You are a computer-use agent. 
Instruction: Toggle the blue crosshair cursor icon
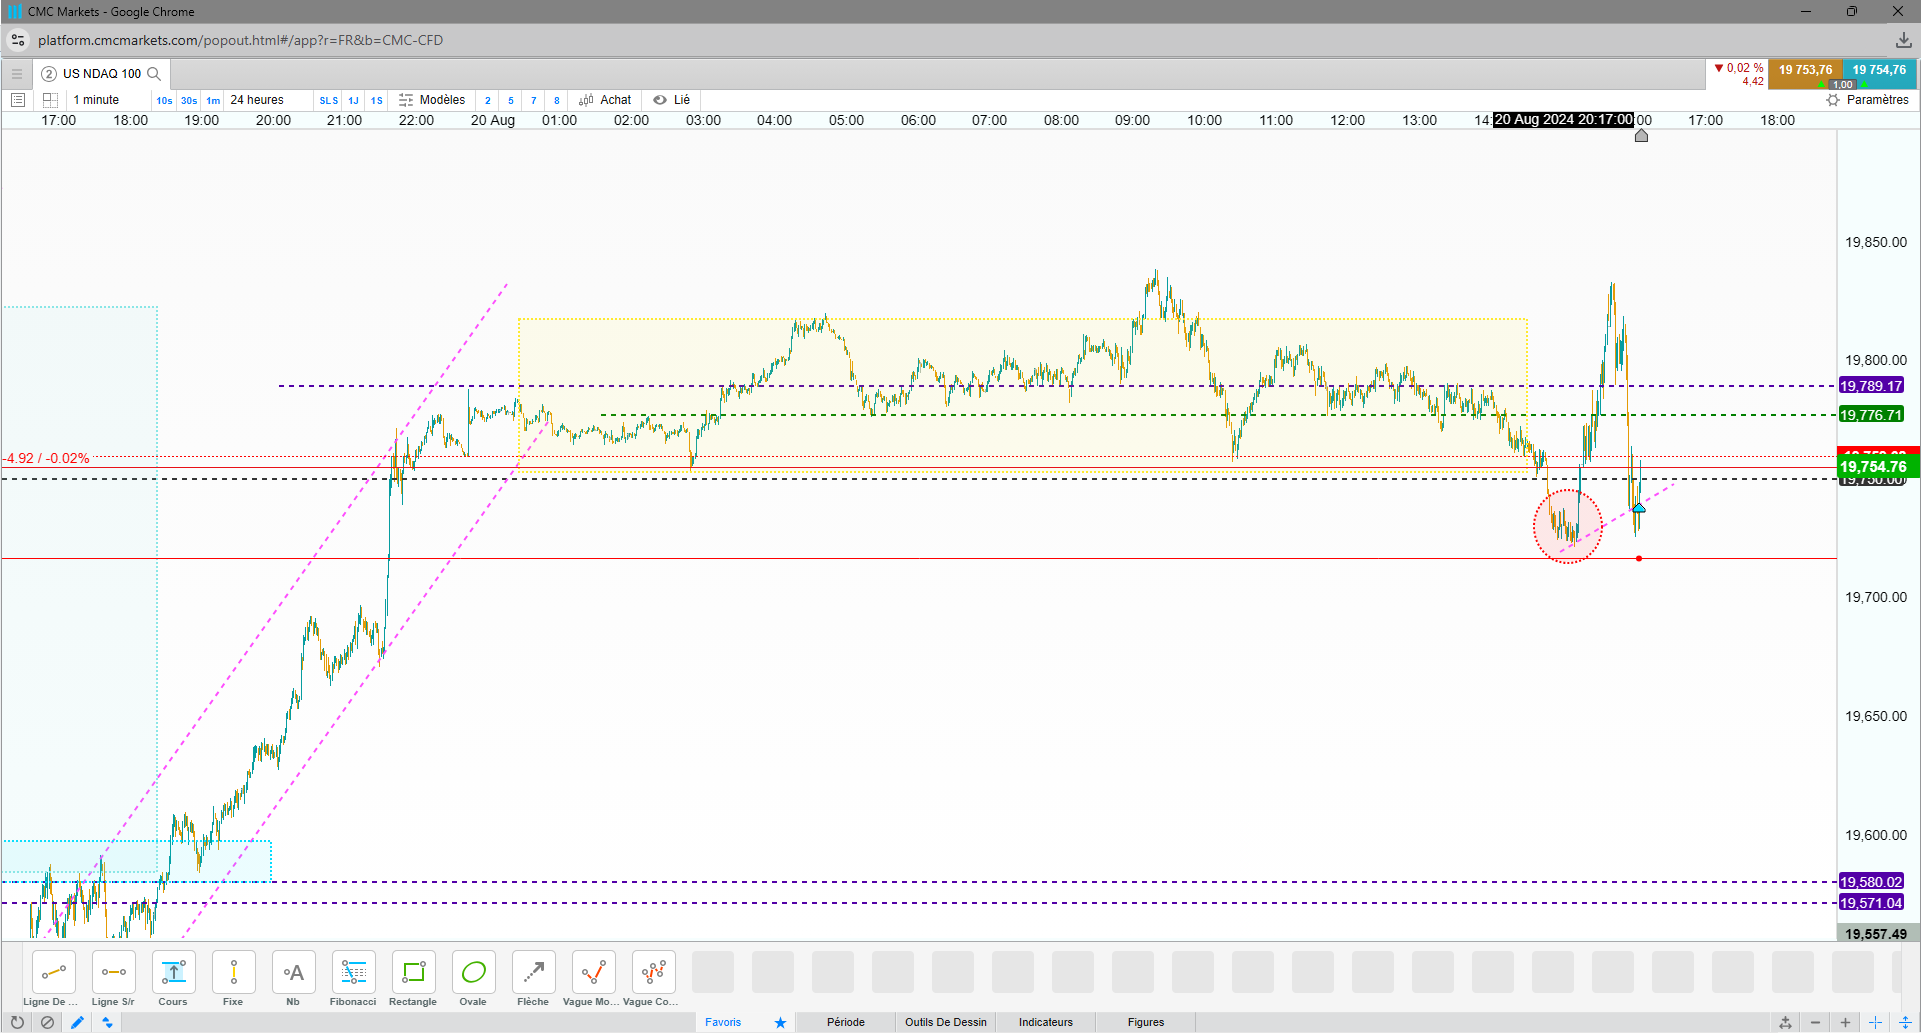[x=1875, y=1022]
